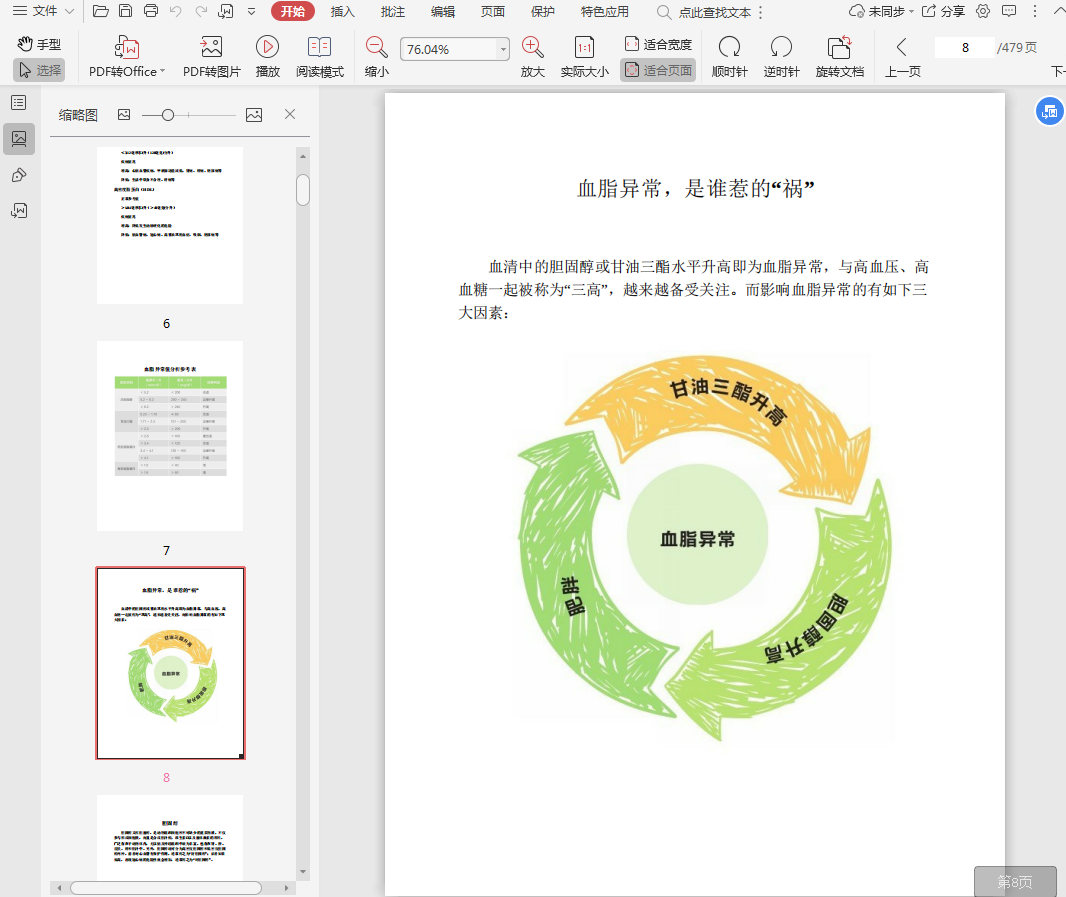Open the 保护 tab
The image size is (1066, 897).
[543, 12]
